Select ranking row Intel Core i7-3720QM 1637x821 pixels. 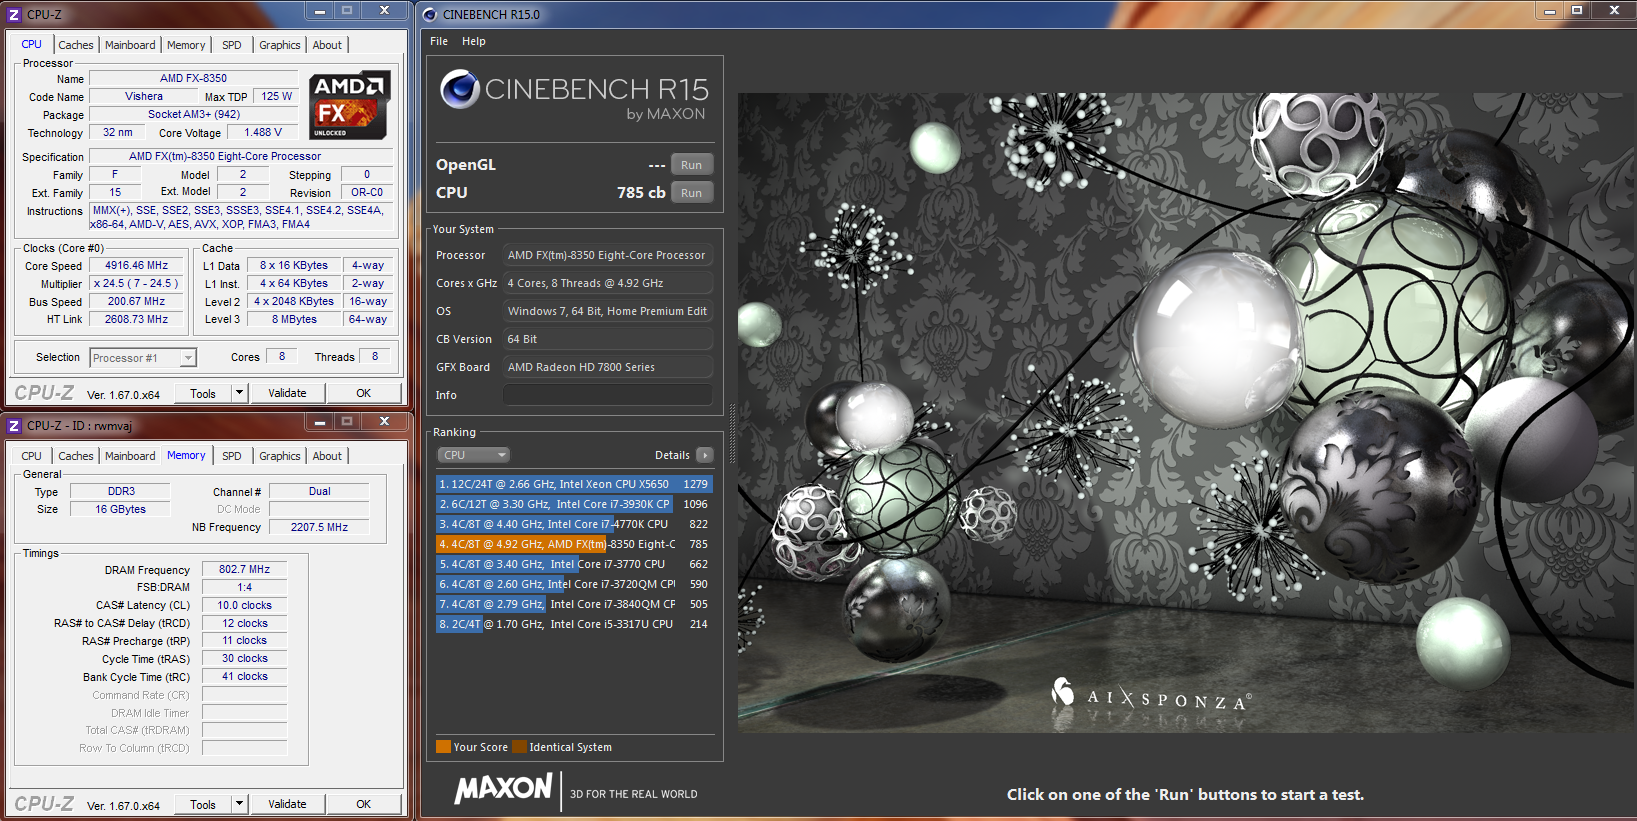[x=574, y=584]
